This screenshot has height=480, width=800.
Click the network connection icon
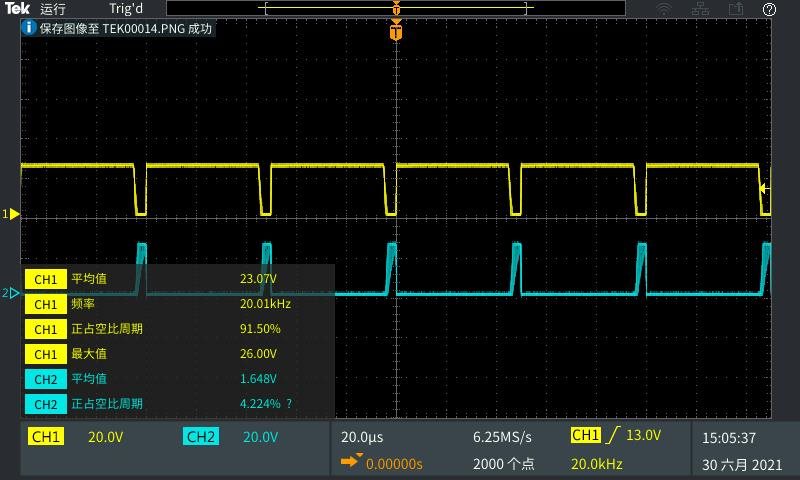tap(700, 9)
